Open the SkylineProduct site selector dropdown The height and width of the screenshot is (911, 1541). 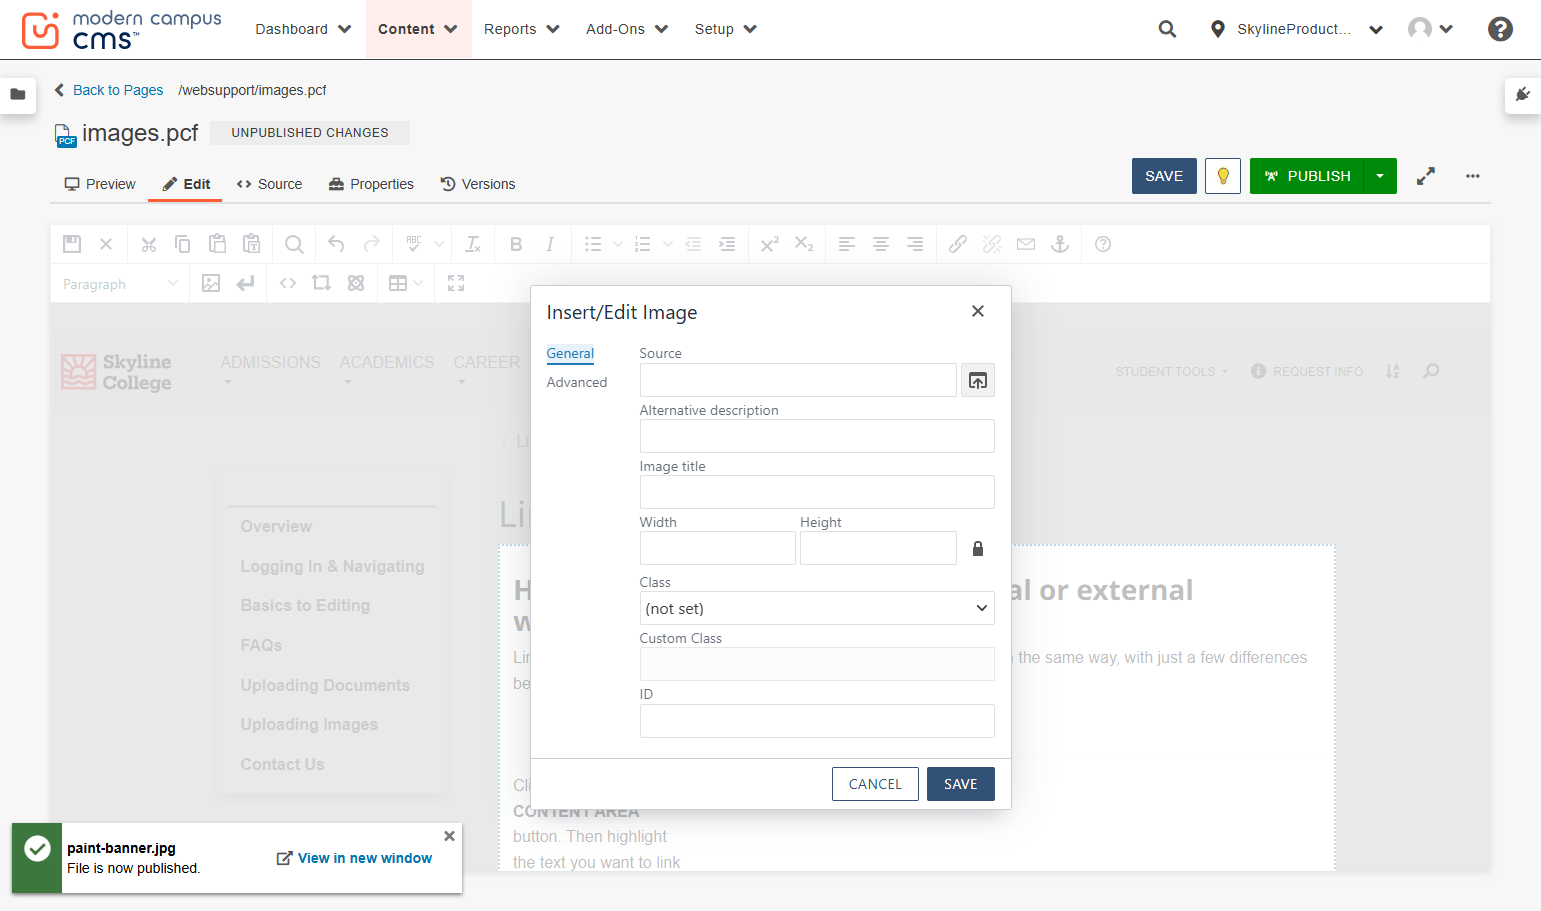(x=1296, y=29)
